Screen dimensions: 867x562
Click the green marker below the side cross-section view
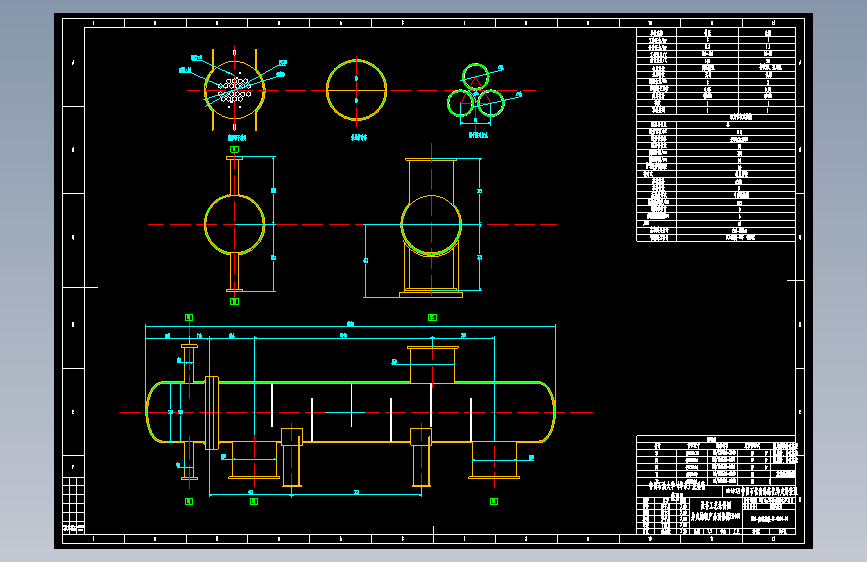tap(234, 301)
